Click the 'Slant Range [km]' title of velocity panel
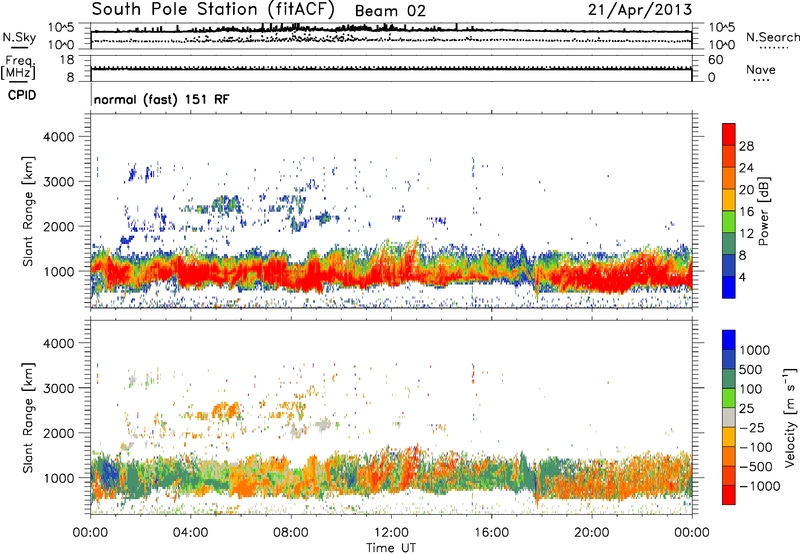The height and width of the screenshot is (554, 800). pyautogui.click(x=28, y=418)
